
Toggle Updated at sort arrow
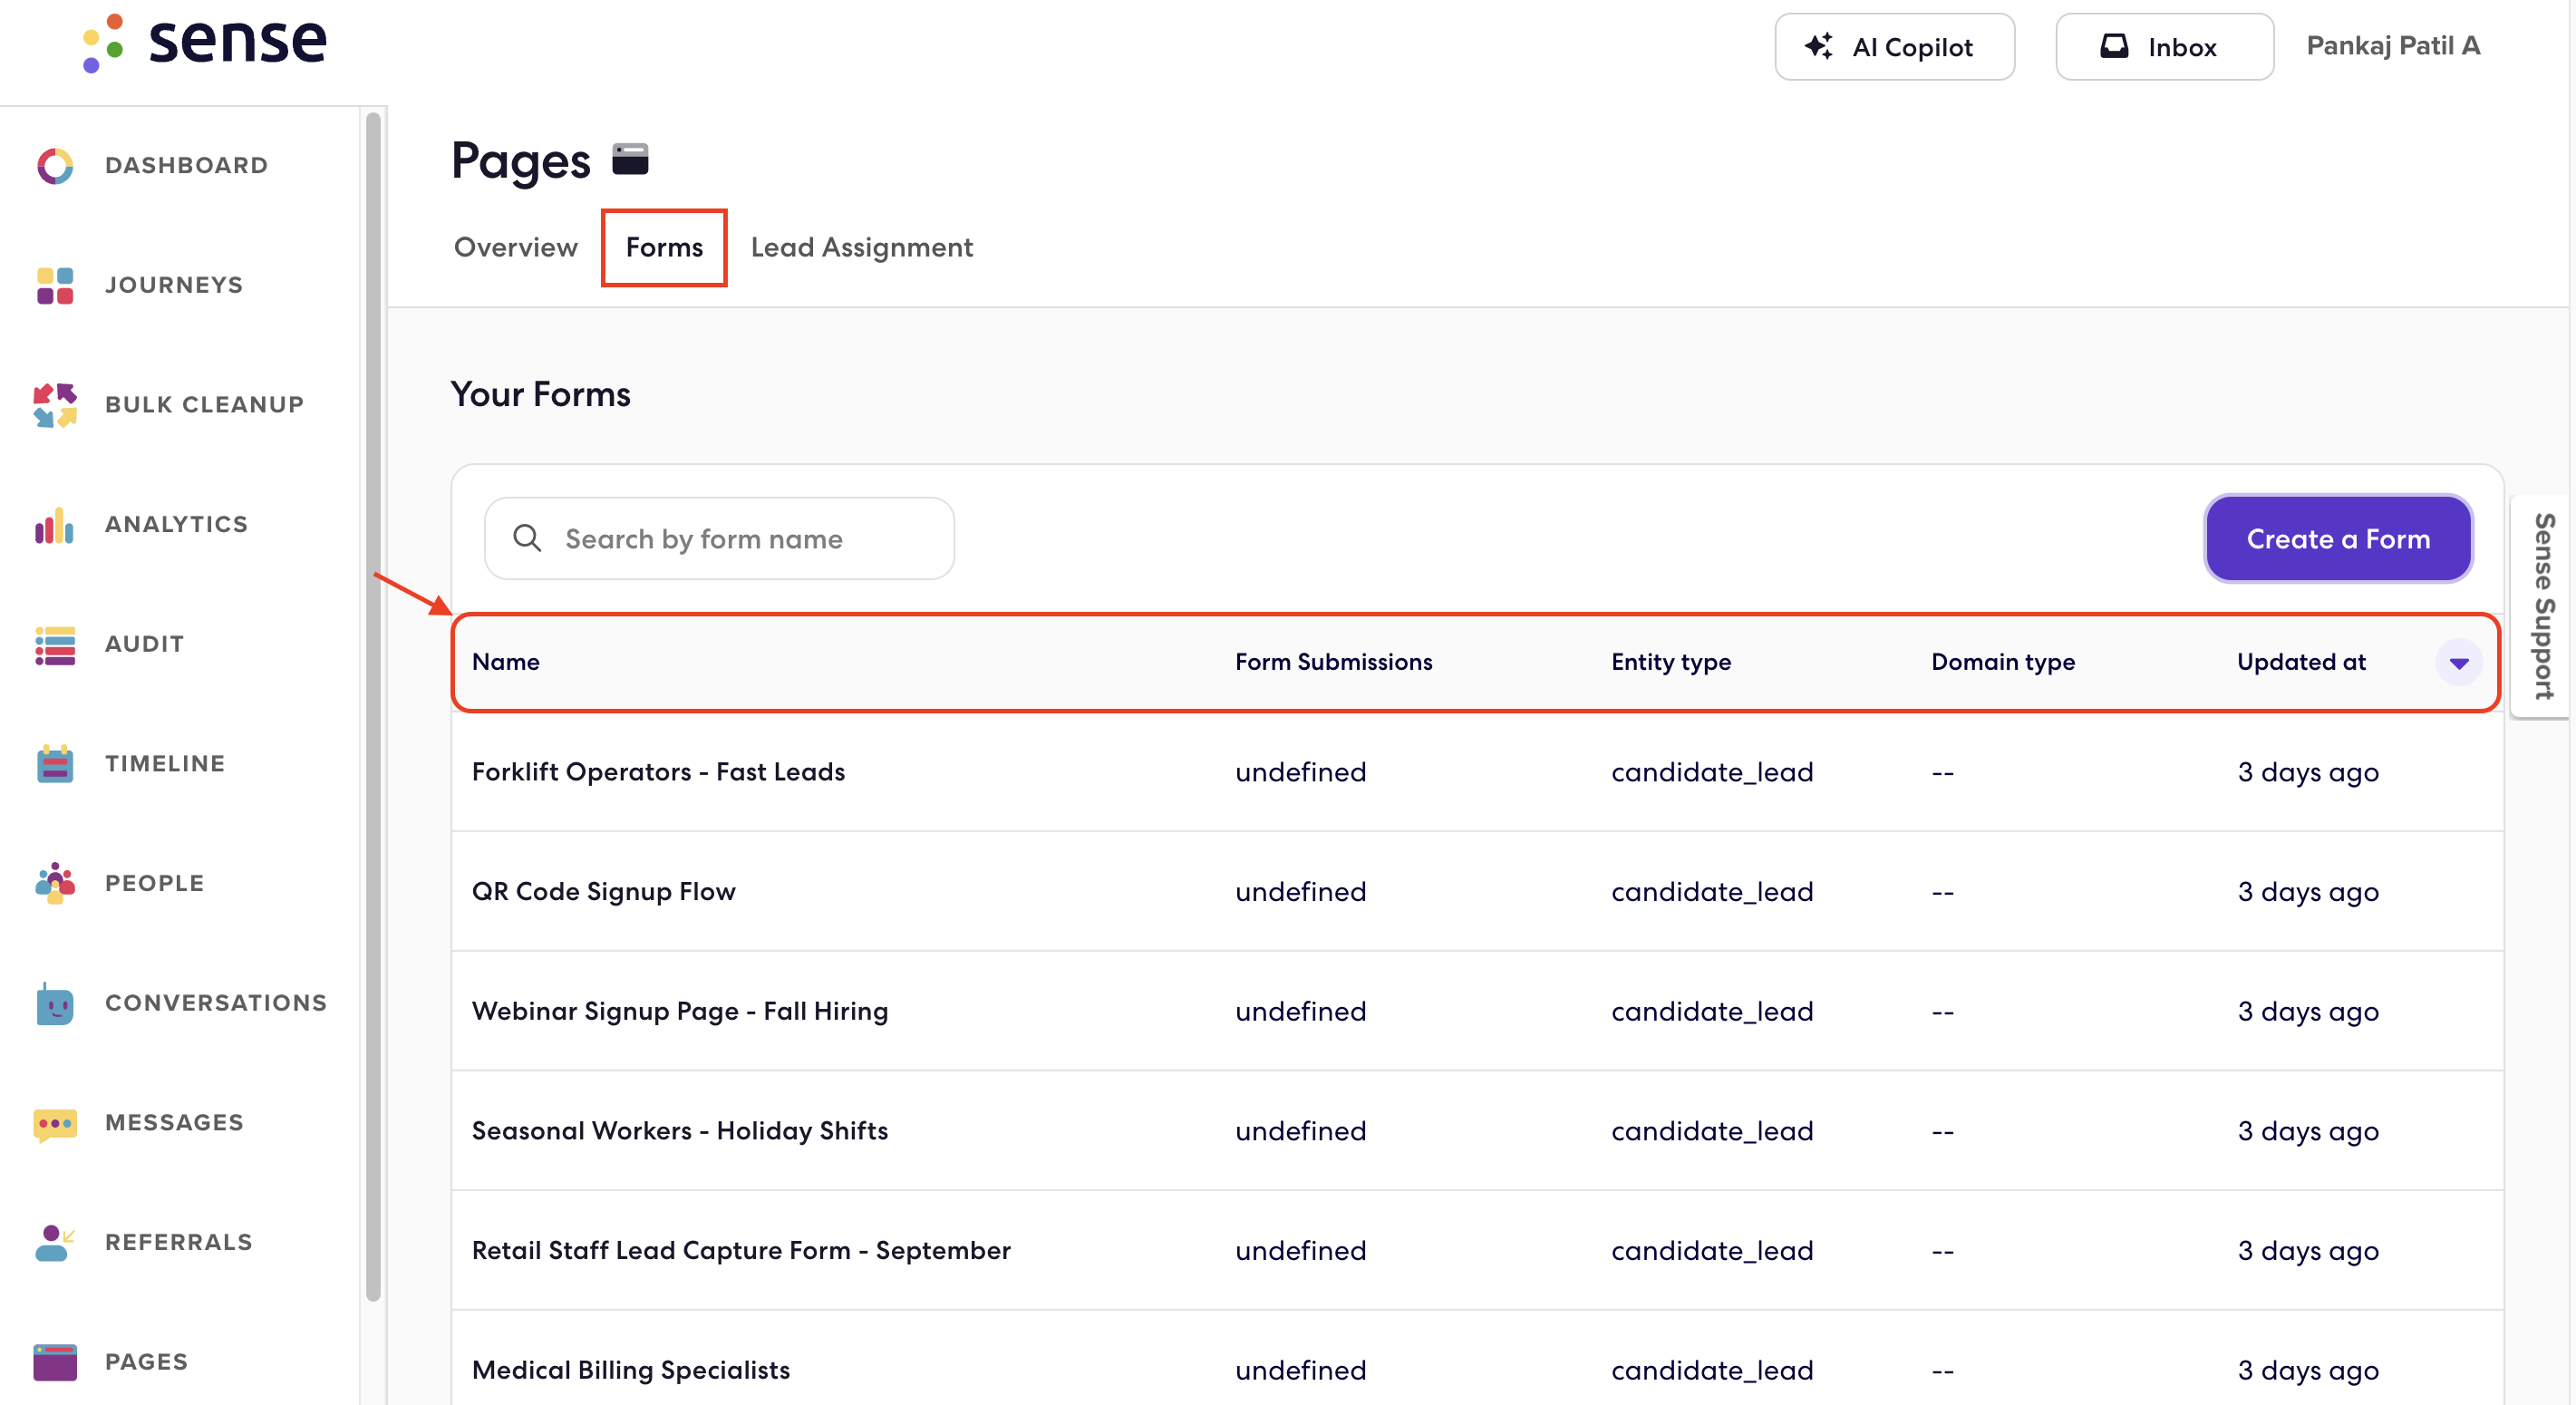pyautogui.click(x=2458, y=662)
